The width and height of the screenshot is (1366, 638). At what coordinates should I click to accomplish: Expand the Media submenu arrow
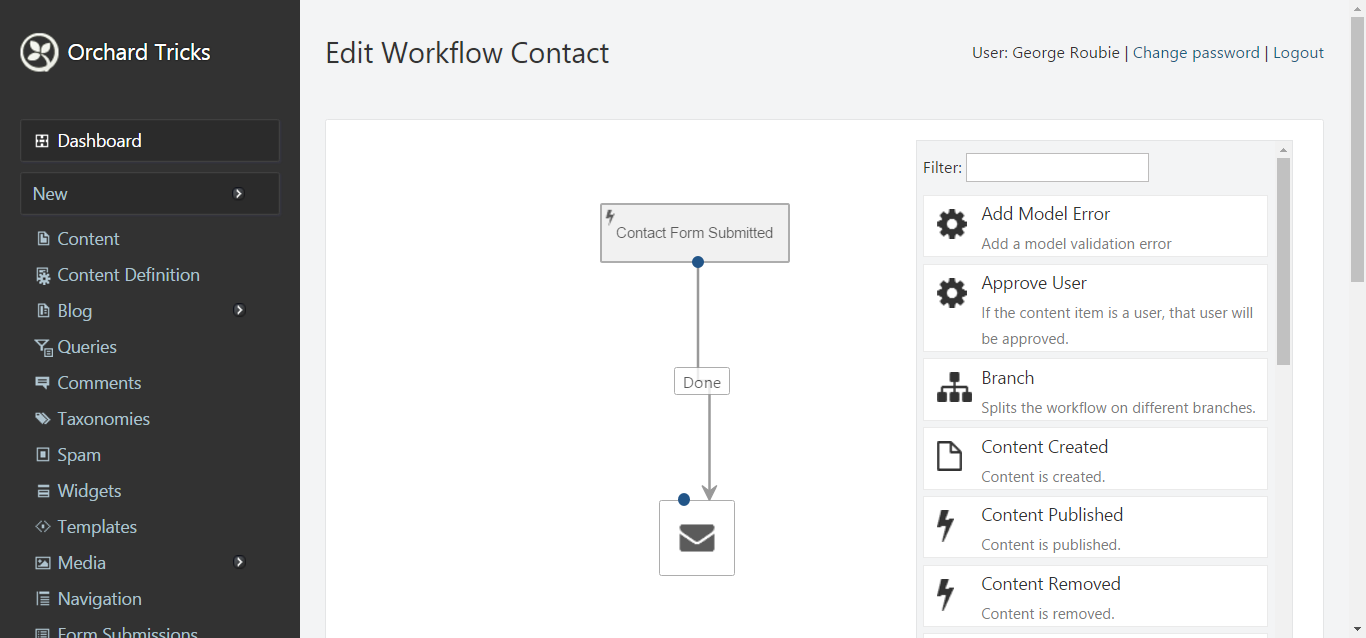coord(239,562)
